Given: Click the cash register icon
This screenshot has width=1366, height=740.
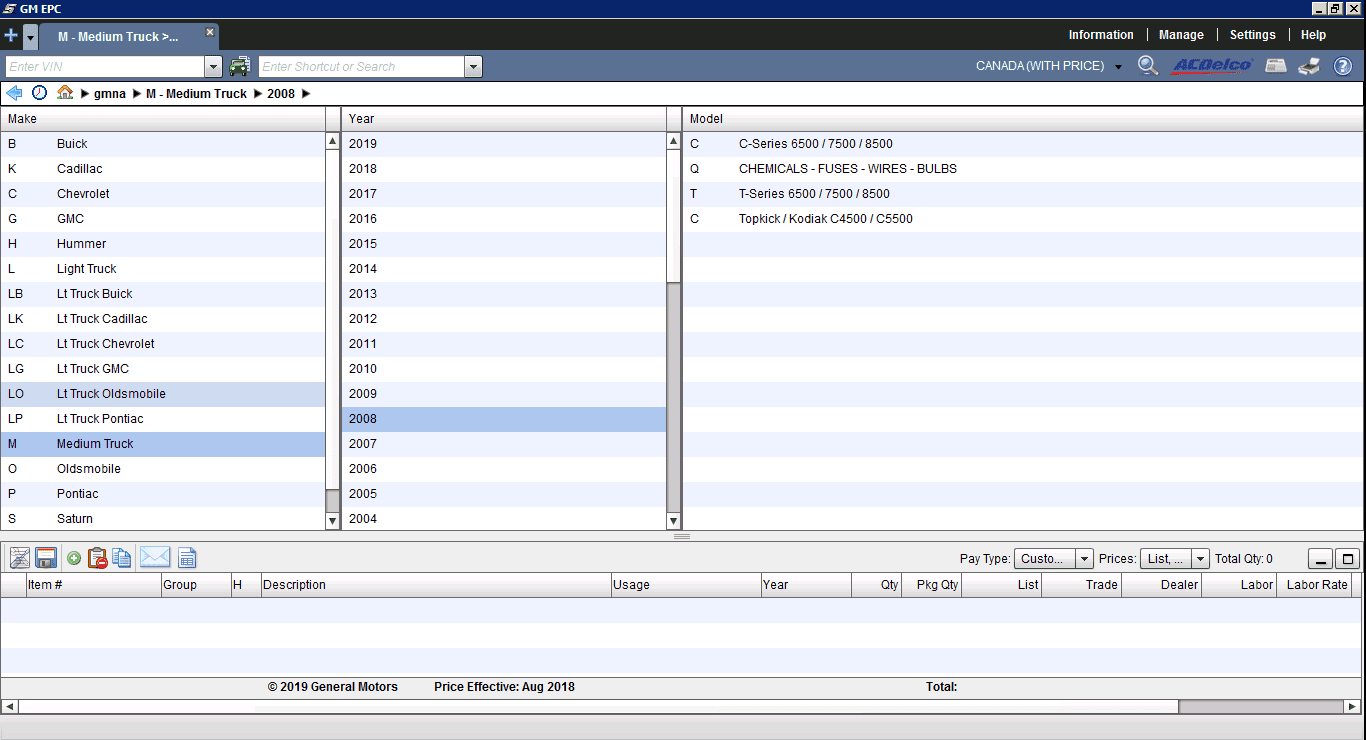Looking at the screenshot, I should tap(1275, 66).
